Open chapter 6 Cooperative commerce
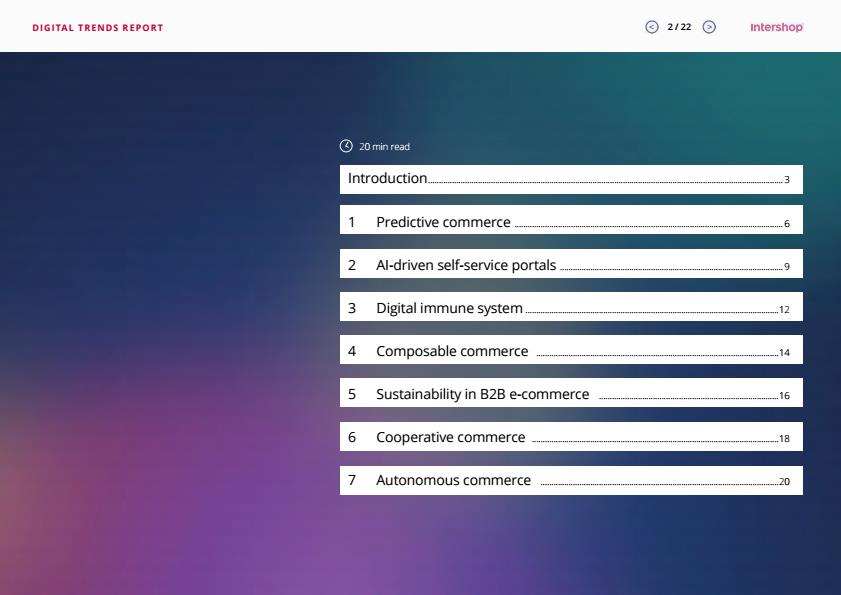Viewport: 841px width, 595px height. click(571, 436)
